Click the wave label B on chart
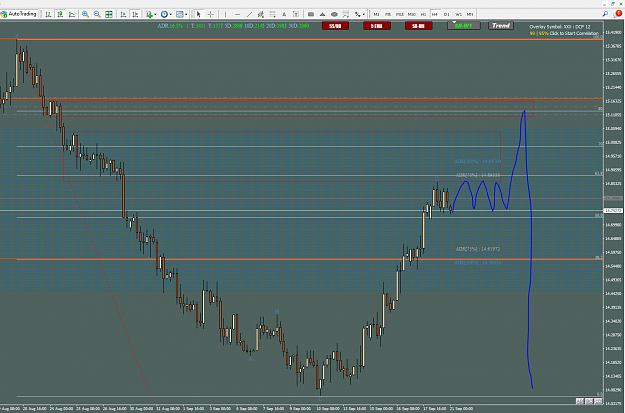This screenshot has height=413, width=625. click(277, 311)
